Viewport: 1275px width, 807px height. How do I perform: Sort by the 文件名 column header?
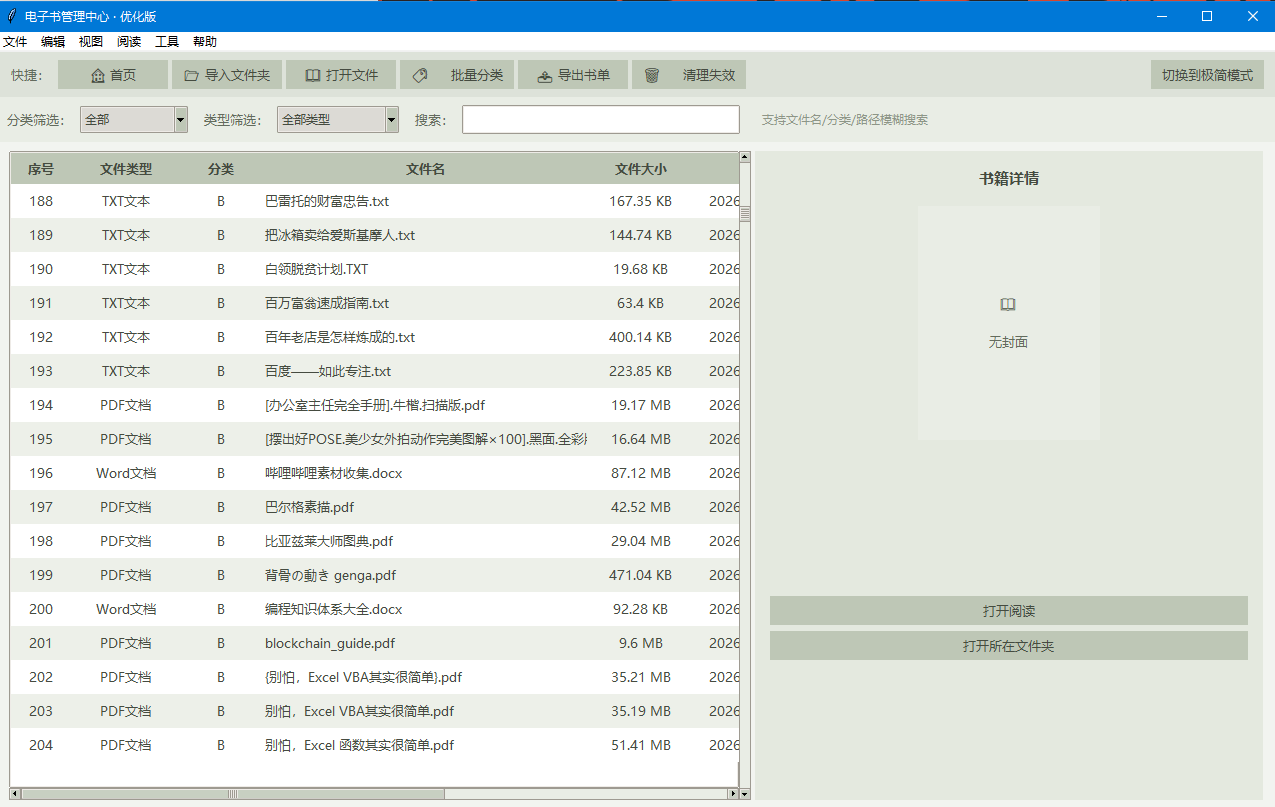click(426, 169)
